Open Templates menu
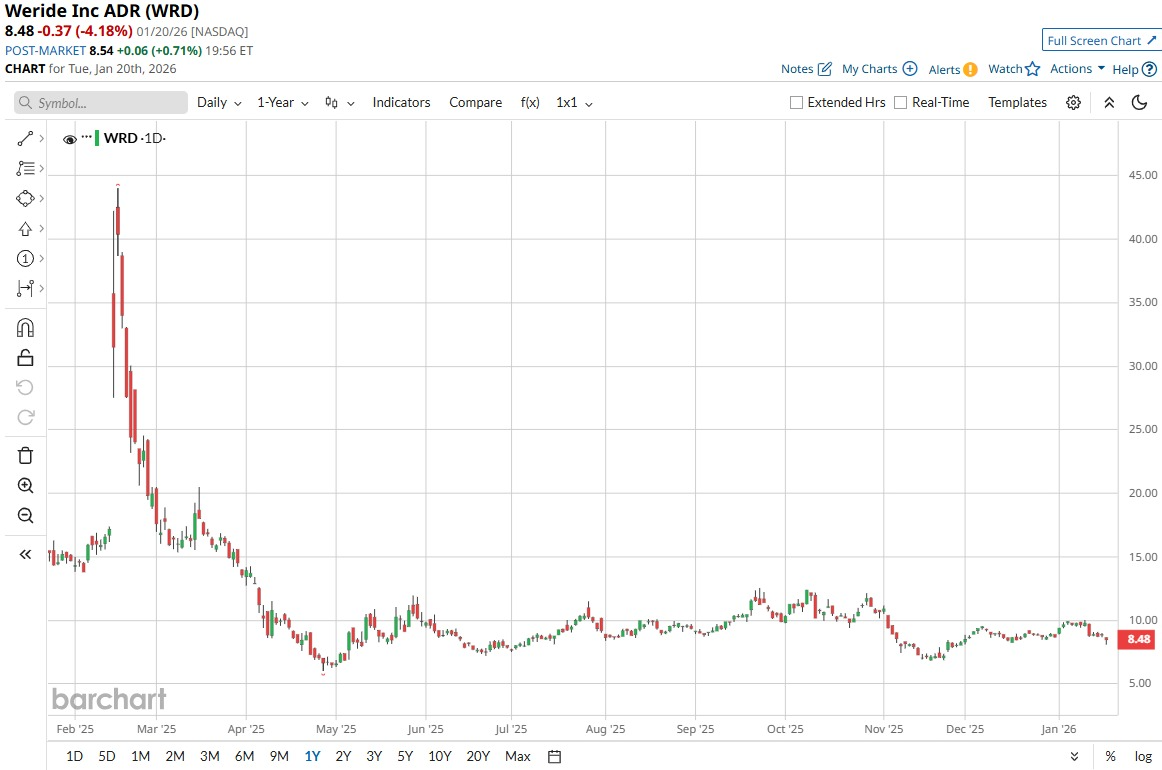The height and width of the screenshot is (770, 1162). click(1017, 103)
